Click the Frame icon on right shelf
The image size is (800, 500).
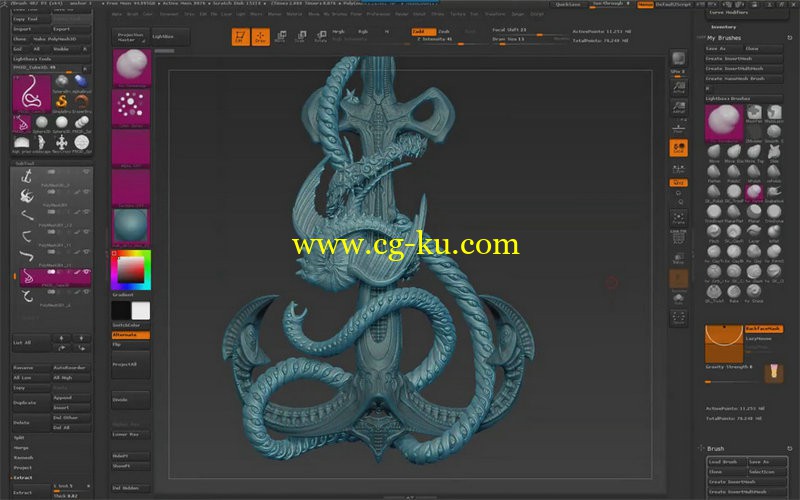coord(679,218)
